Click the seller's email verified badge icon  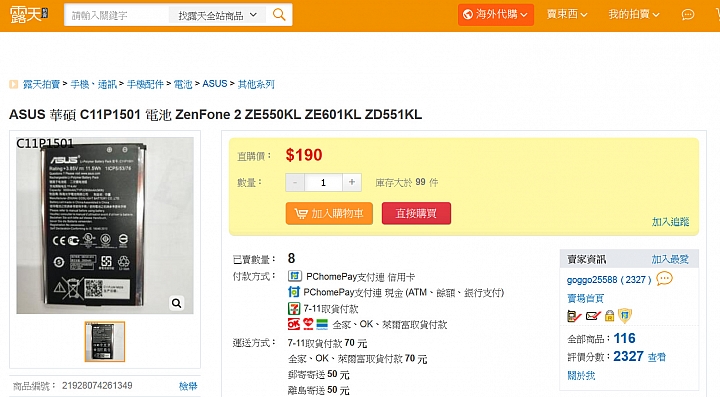(593, 316)
